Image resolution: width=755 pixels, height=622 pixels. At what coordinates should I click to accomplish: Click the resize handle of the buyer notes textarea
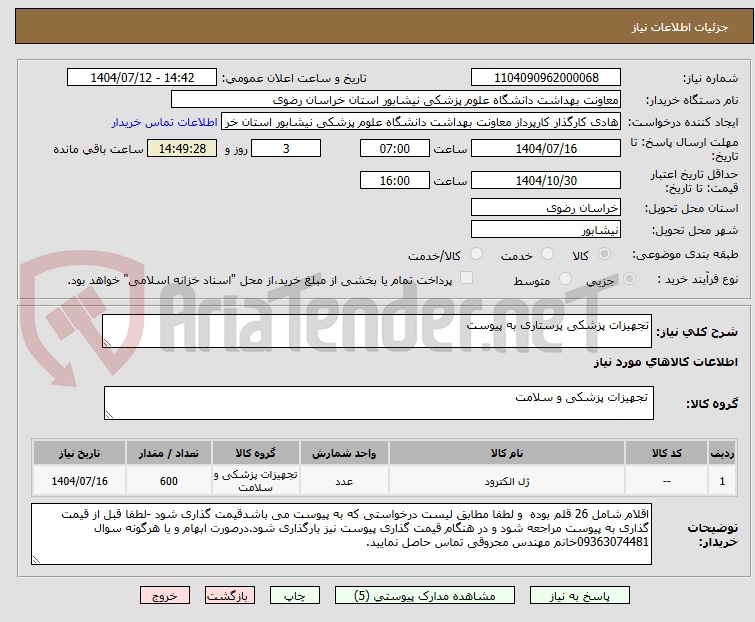coord(36,559)
